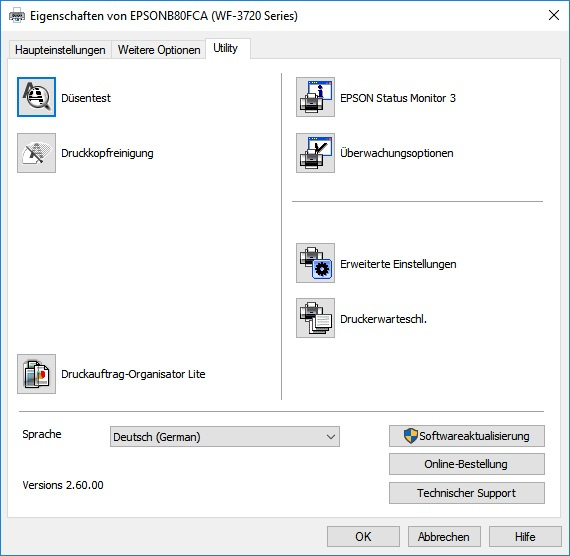Close the Eigenschaften dialog window
This screenshot has width=570, height=556.
(x=554, y=15)
